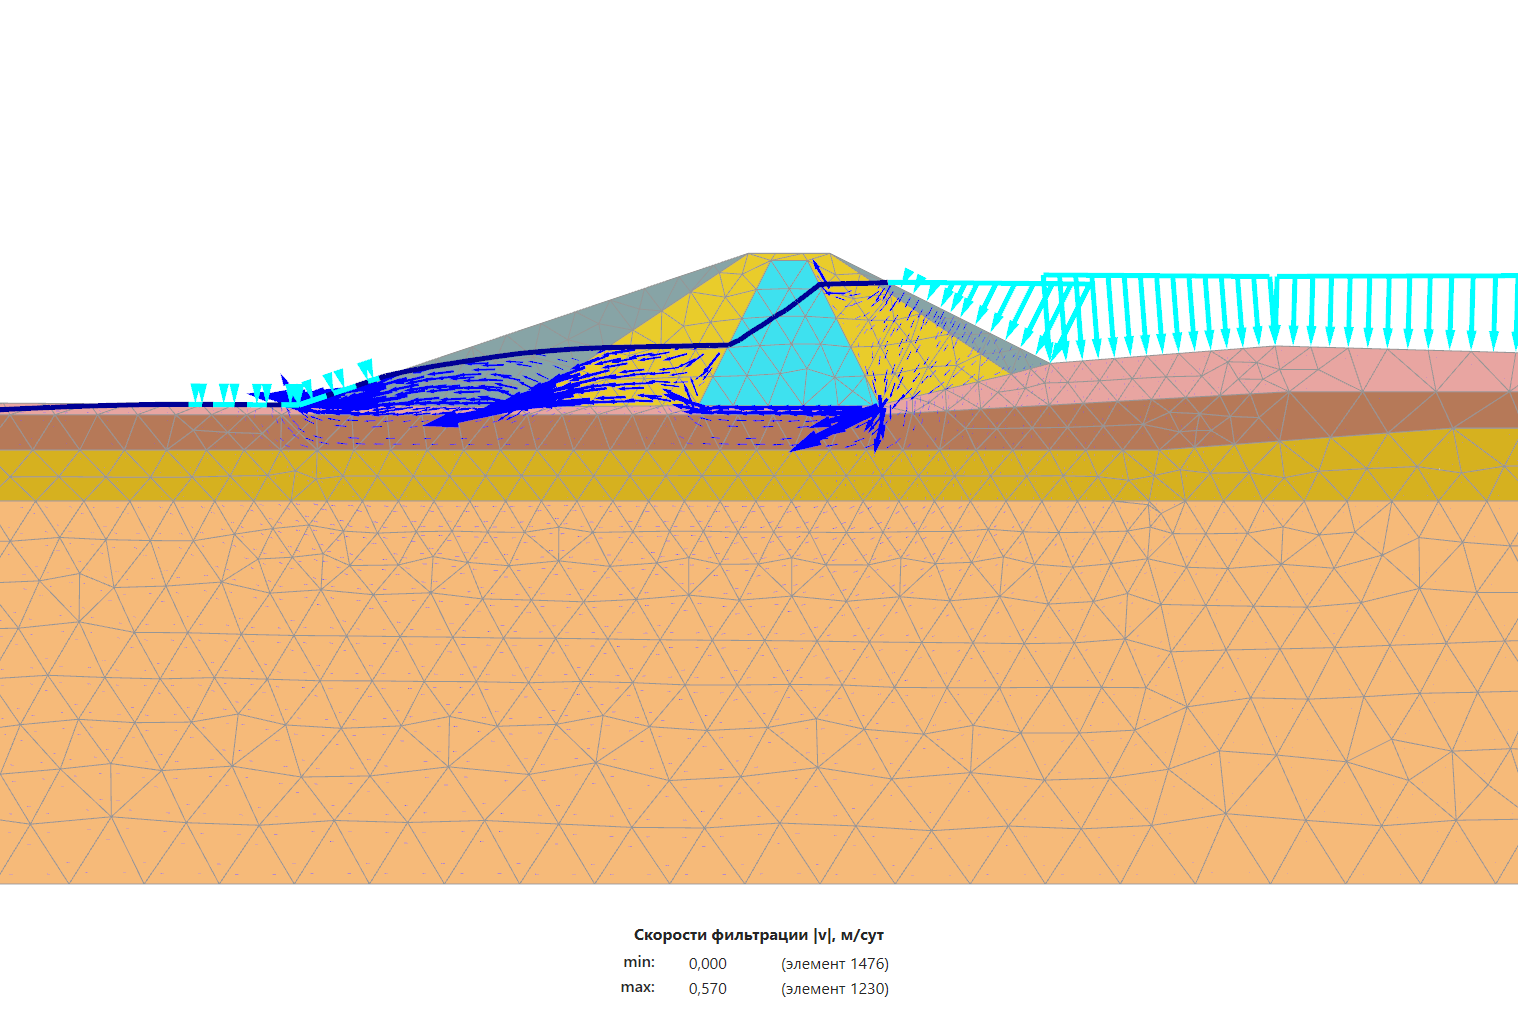Click the "min:" legend label
The image size is (1518, 1027).
tap(638, 962)
